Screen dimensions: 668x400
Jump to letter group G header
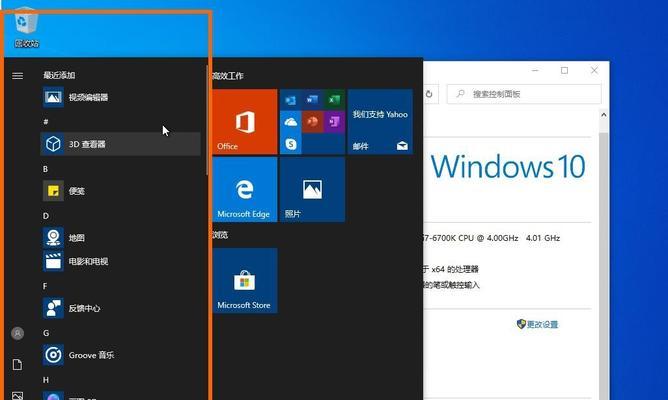click(46, 333)
